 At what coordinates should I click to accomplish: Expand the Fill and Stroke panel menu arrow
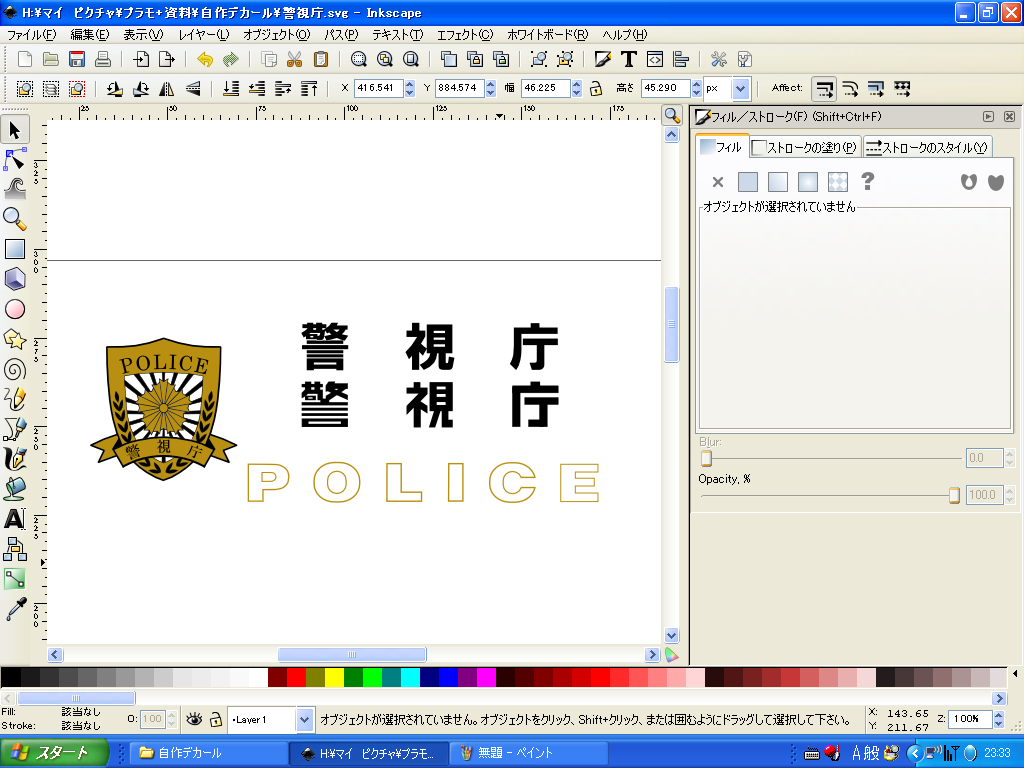click(x=988, y=116)
